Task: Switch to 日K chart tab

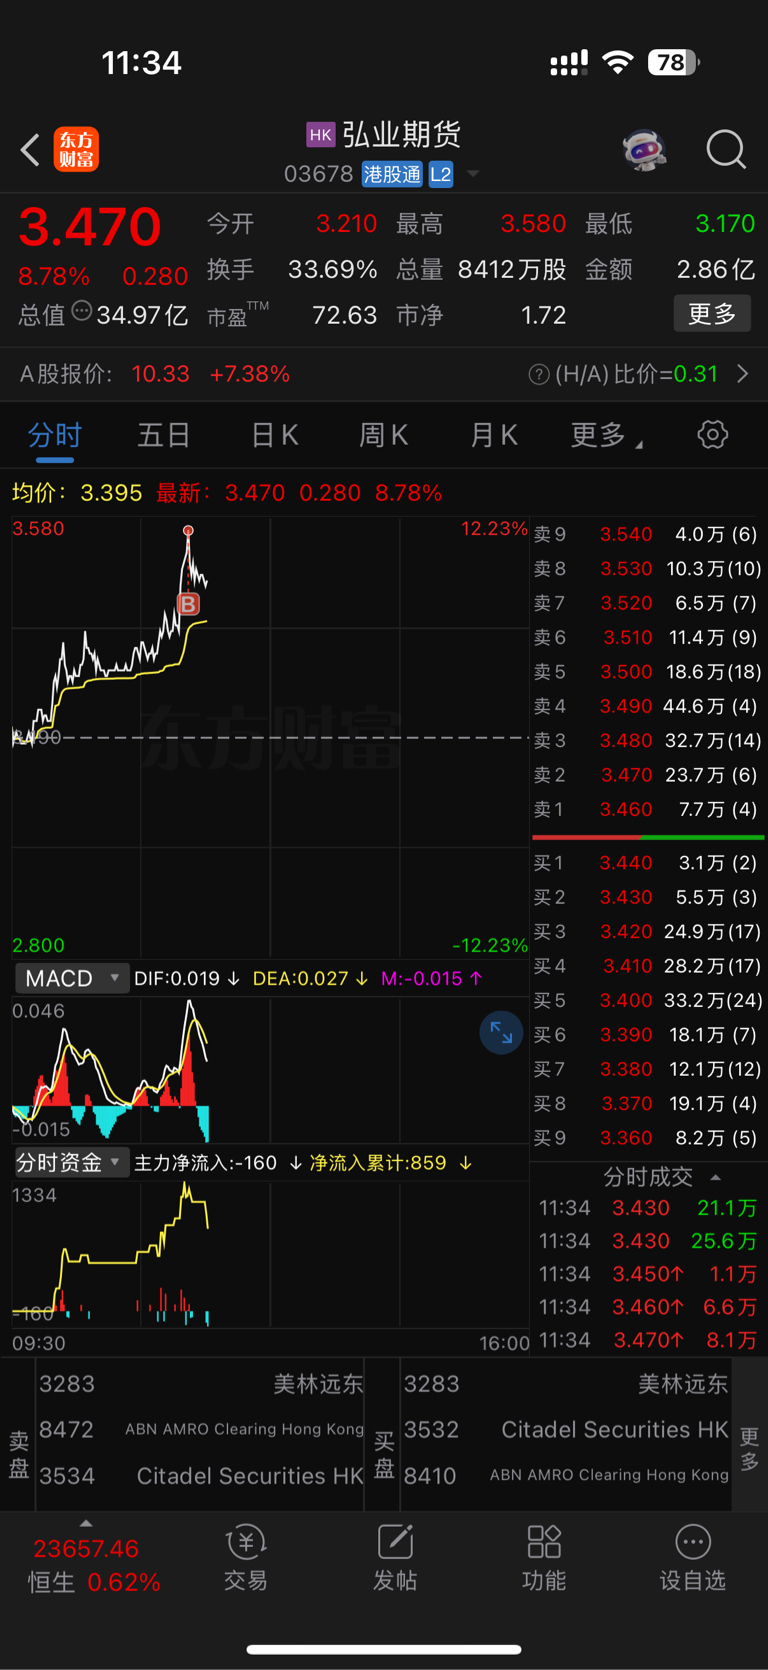Action: tap(274, 435)
